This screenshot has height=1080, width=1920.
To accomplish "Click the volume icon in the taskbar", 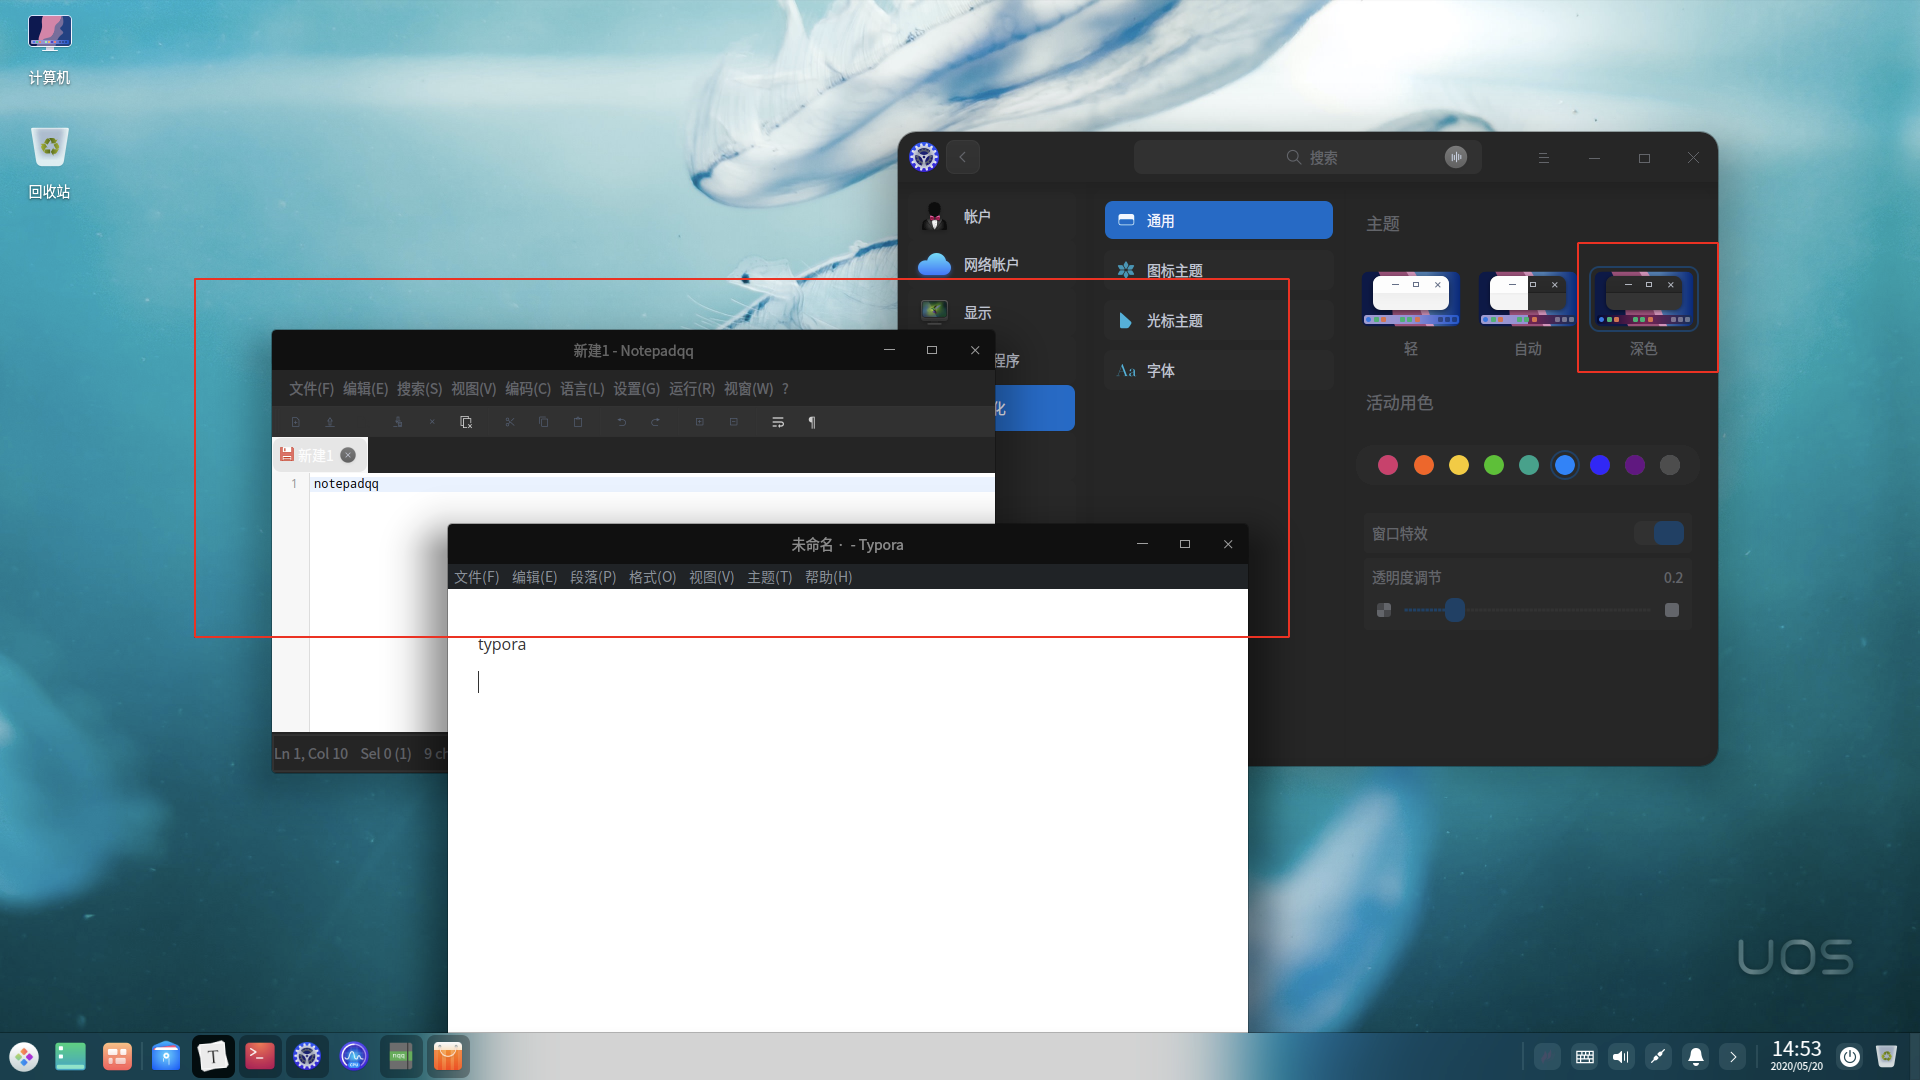I will pyautogui.click(x=1621, y=1056).
